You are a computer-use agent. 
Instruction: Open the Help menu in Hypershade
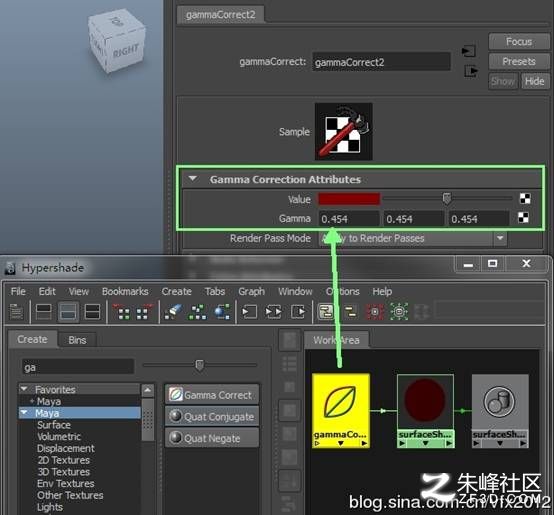click(382, 291)
